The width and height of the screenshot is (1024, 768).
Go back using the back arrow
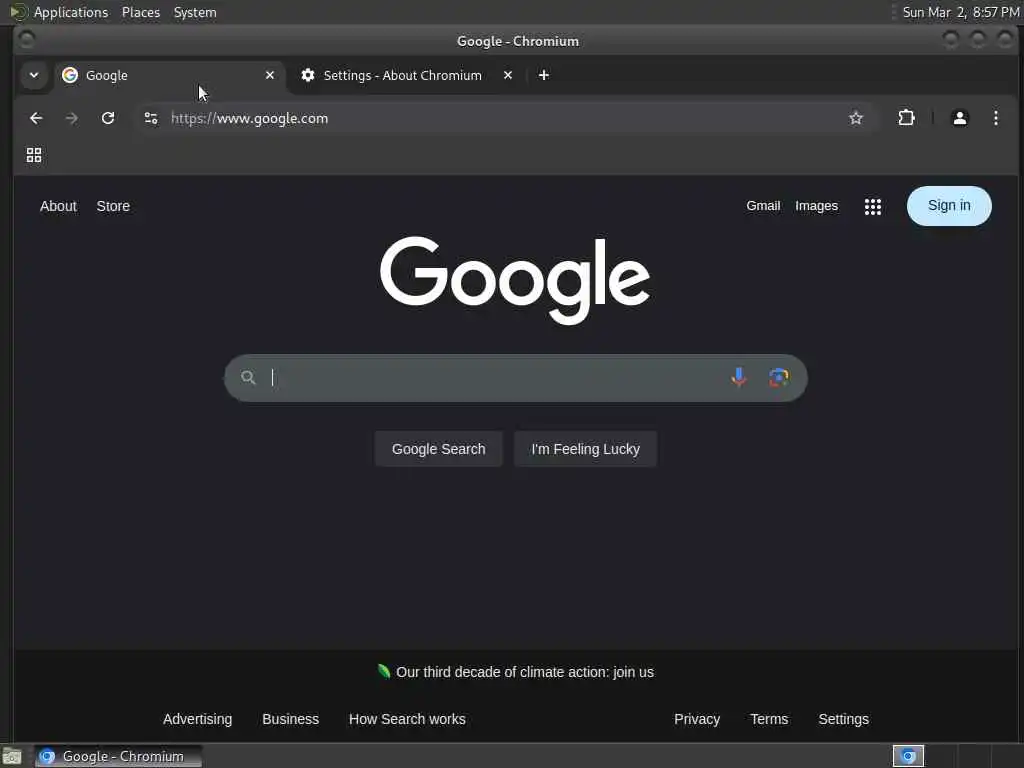pos(36,118)
